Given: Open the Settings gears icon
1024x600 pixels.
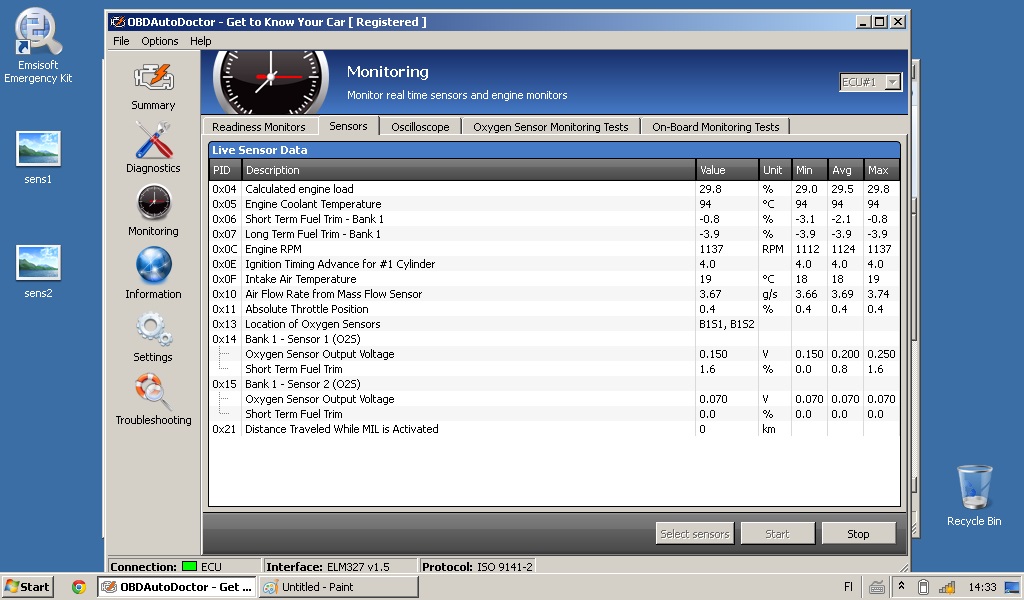Looking at the screenshot, I should pos(153,328).
